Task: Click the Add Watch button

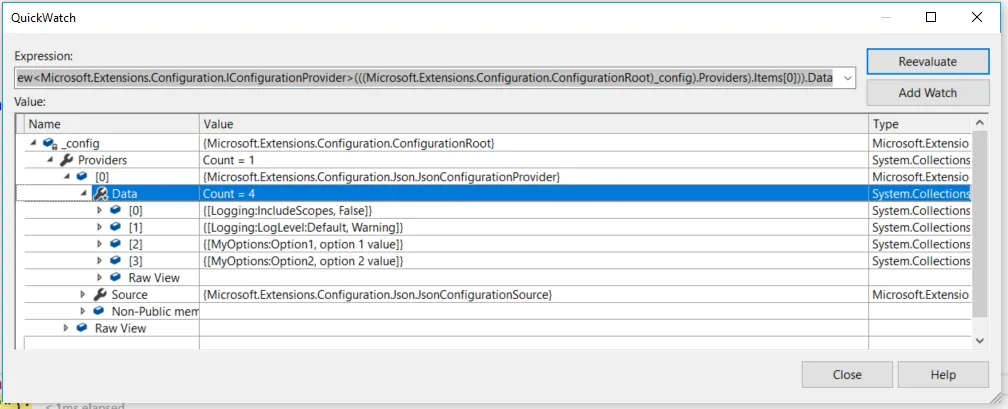Action: click(x=927, y=93)
